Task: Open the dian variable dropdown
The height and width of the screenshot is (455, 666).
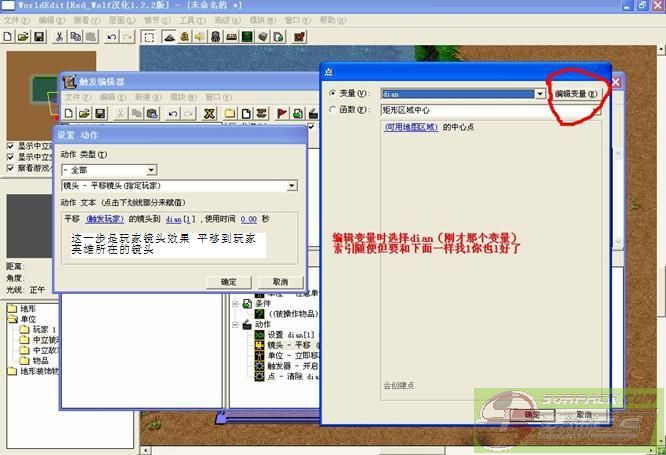Action: point(540,93)
